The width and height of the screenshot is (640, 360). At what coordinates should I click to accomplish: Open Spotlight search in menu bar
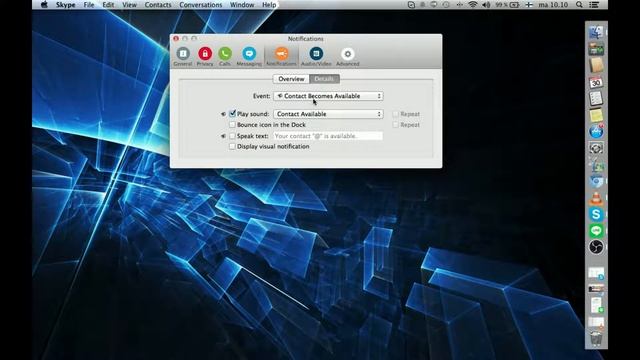click(x=579, y=5)
